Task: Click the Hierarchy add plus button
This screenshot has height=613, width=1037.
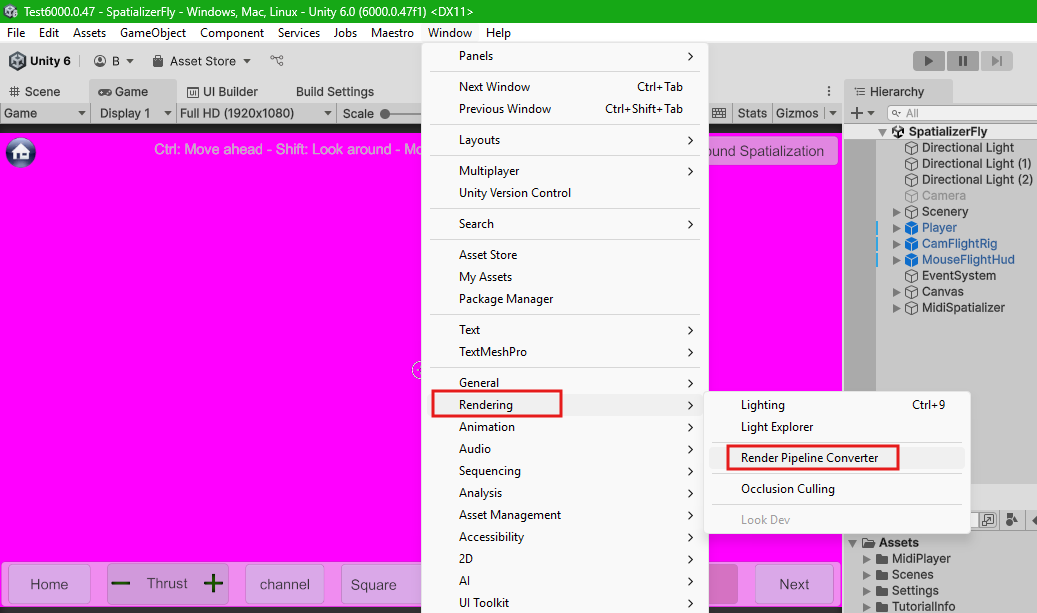Action: click(857, 113)
